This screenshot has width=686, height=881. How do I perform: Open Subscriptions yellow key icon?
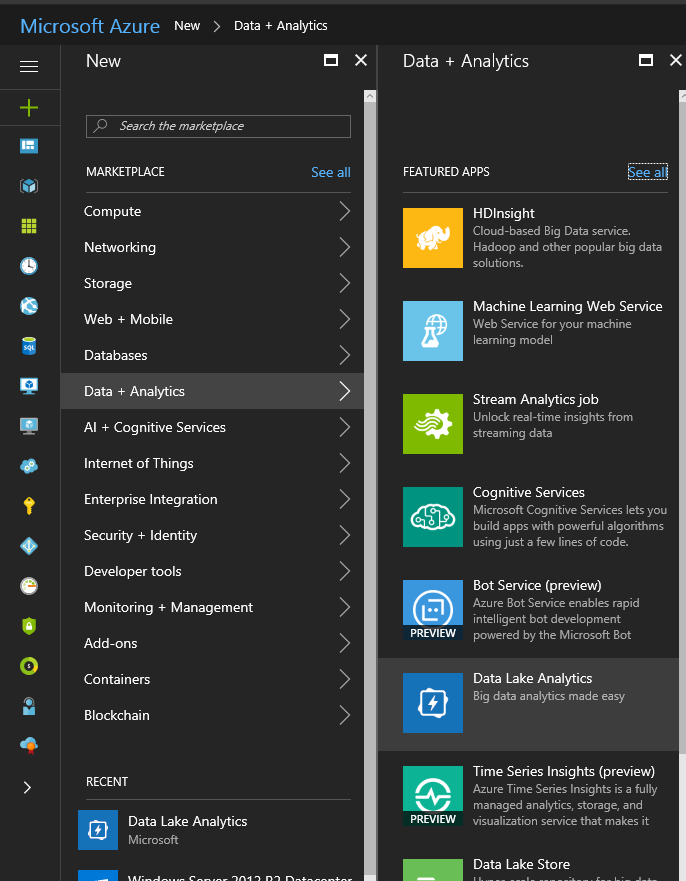pos(29,506)
